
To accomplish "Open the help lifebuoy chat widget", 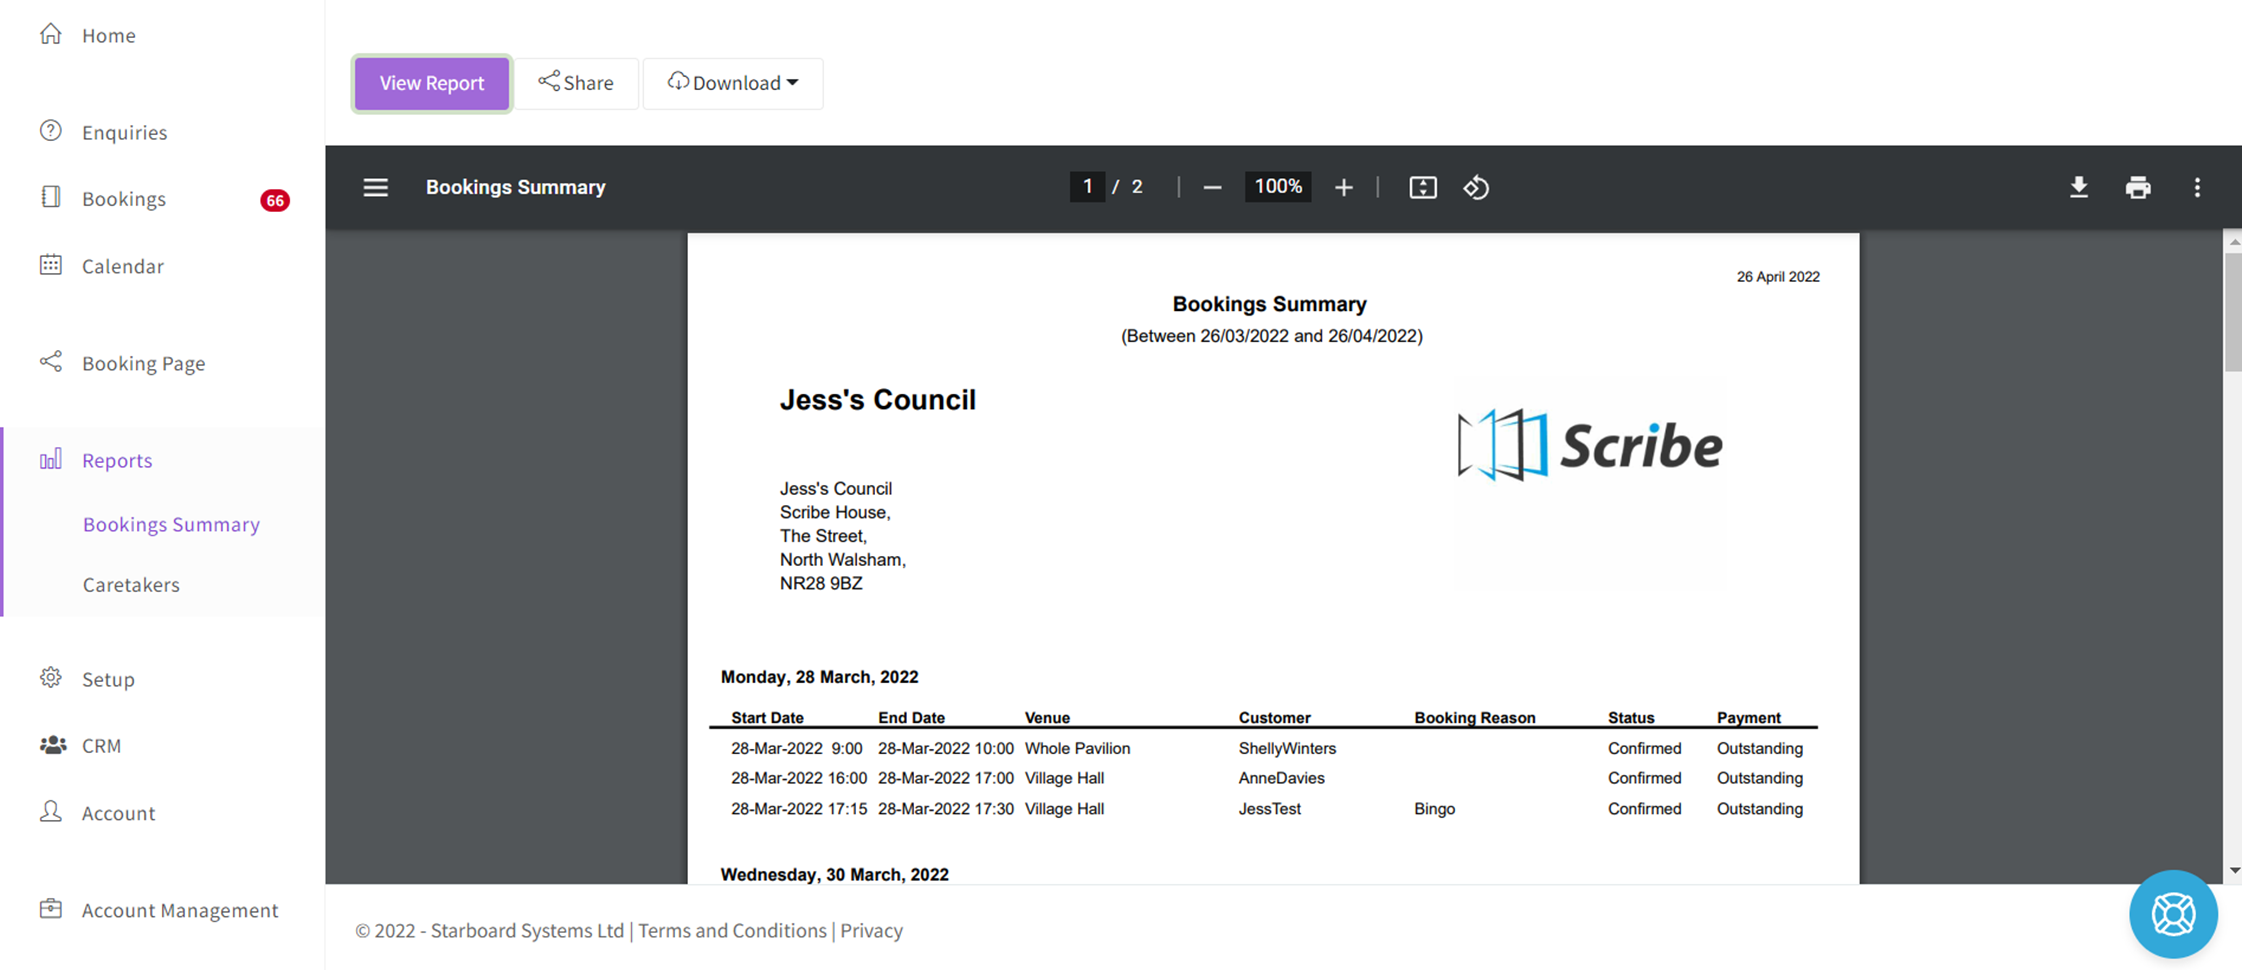I will click(x=2173, y=914).
